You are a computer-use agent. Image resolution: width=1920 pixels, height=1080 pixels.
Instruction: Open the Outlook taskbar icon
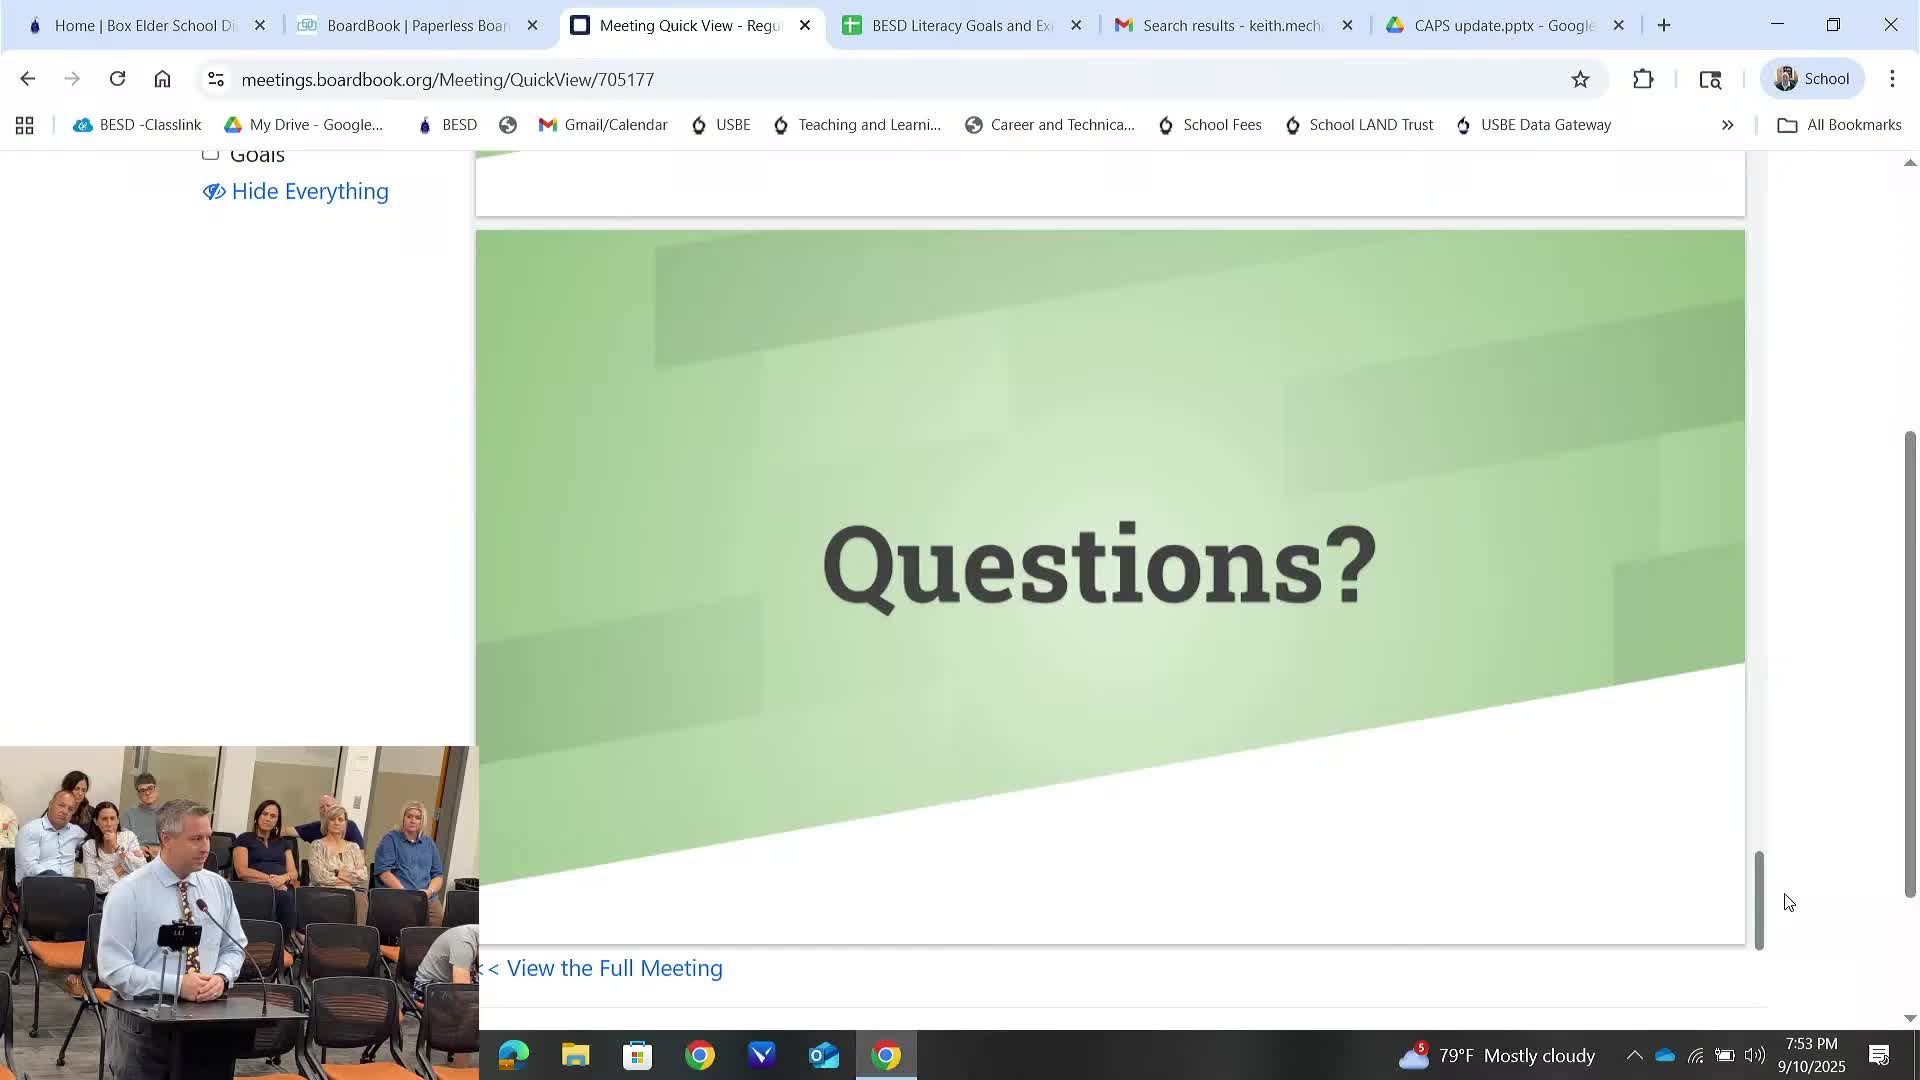click(823, 1055)
